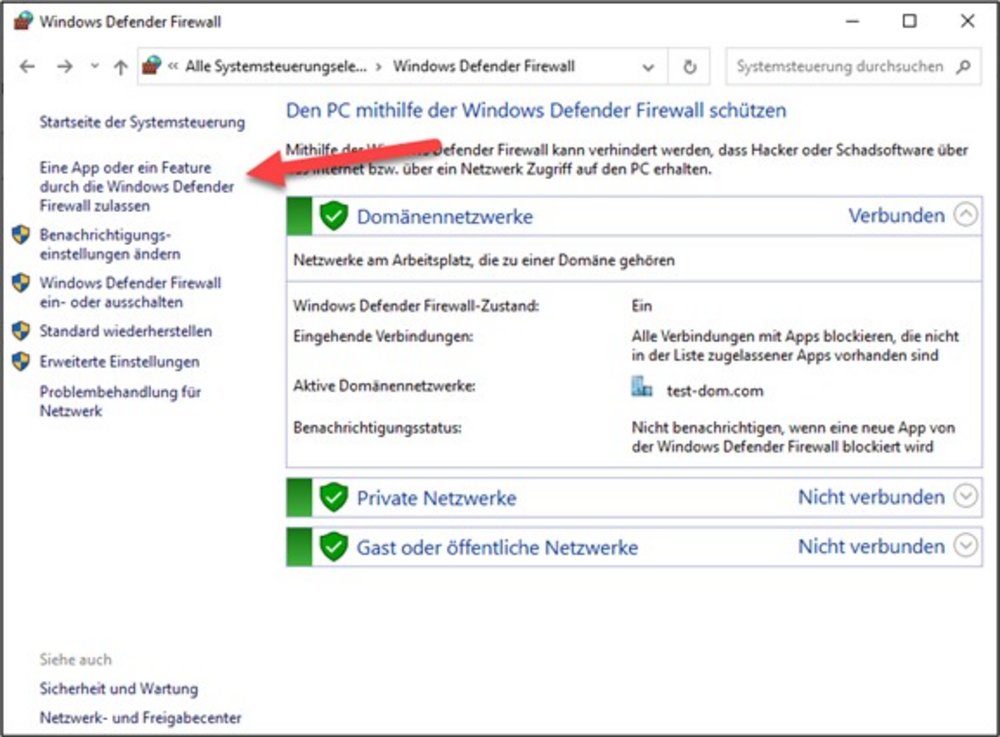Click shield icon beside Erweiterte Einstellungen
The width and height of the screenshot is (1000, 737).
click(21, 361)
